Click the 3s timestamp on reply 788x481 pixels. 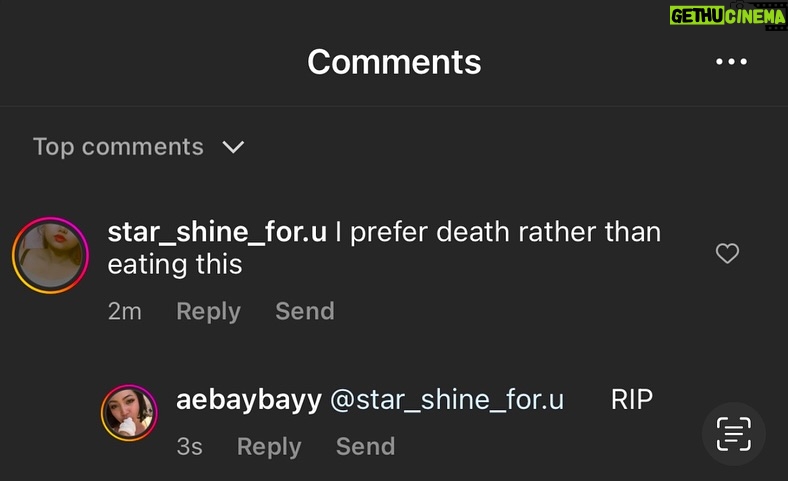tap(189, 446)
